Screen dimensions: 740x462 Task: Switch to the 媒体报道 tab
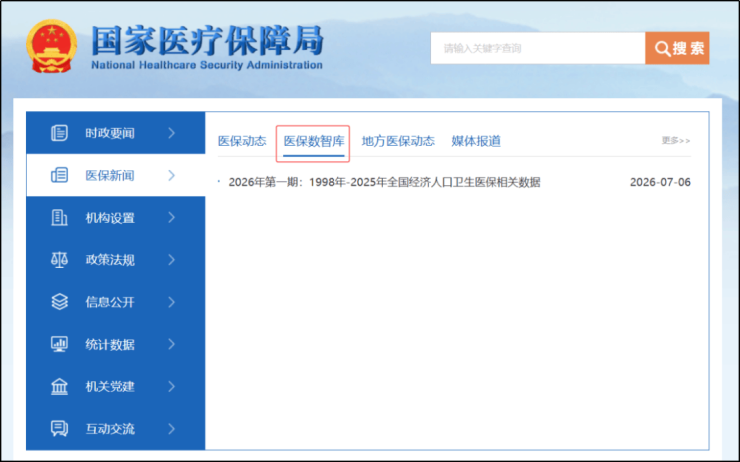(476, 141)
